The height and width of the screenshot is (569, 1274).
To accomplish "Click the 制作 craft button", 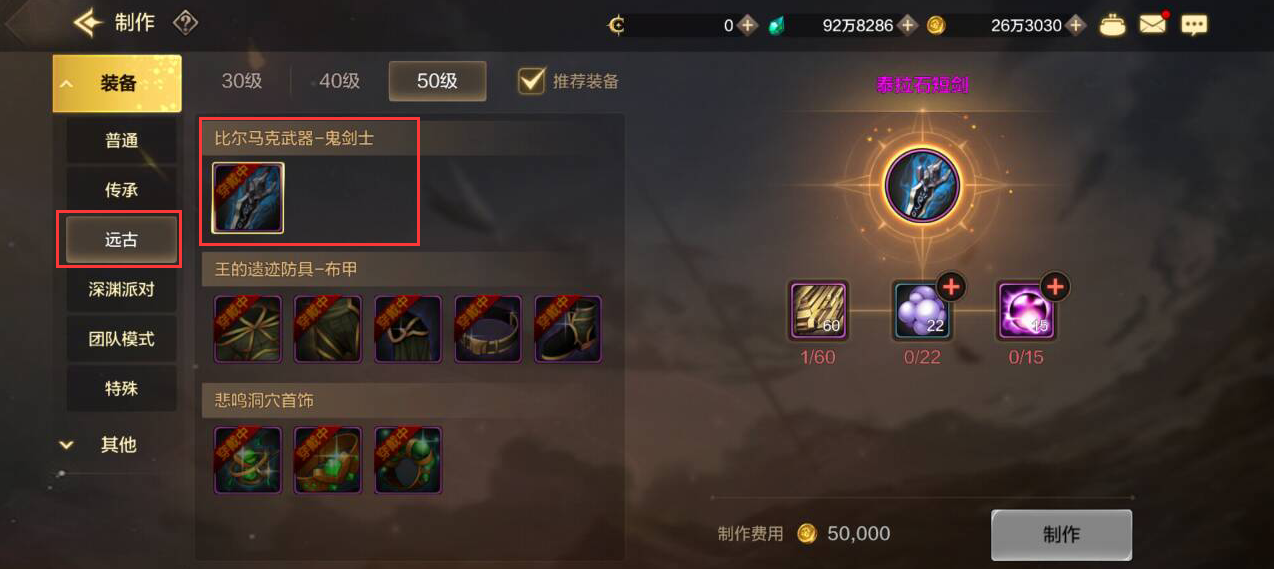I will [1061, 535].
